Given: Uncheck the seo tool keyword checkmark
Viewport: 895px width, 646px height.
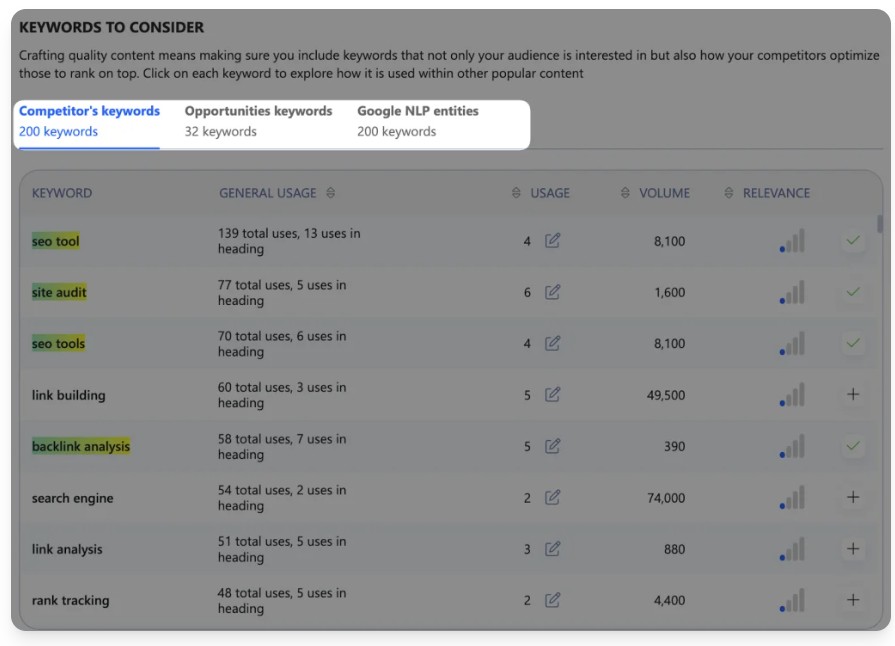Looking at the screenshot, I should tap(853, 241).
